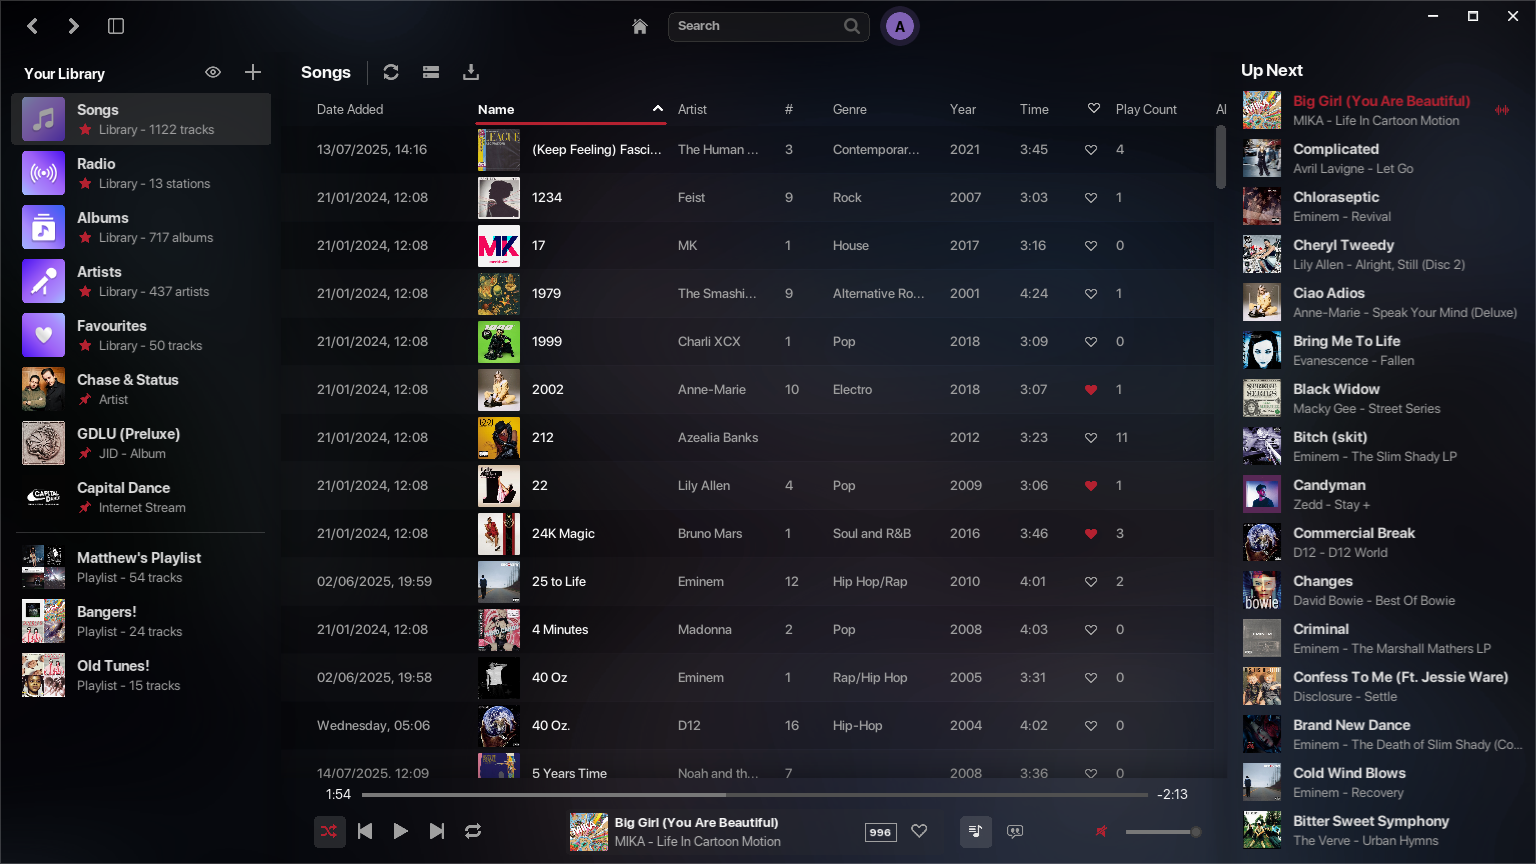
Task: Open Radio in the library sidebar
Action: pos(141,173)
